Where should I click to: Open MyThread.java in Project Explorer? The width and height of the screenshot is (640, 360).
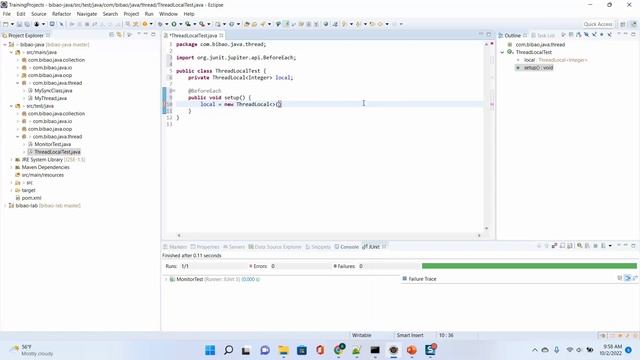(50, 98)
